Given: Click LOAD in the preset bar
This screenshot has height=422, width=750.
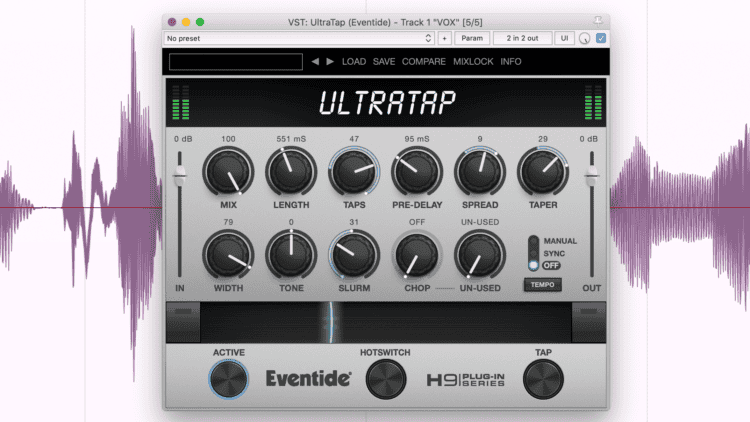Looking at the screenshot, I should 354,62.
